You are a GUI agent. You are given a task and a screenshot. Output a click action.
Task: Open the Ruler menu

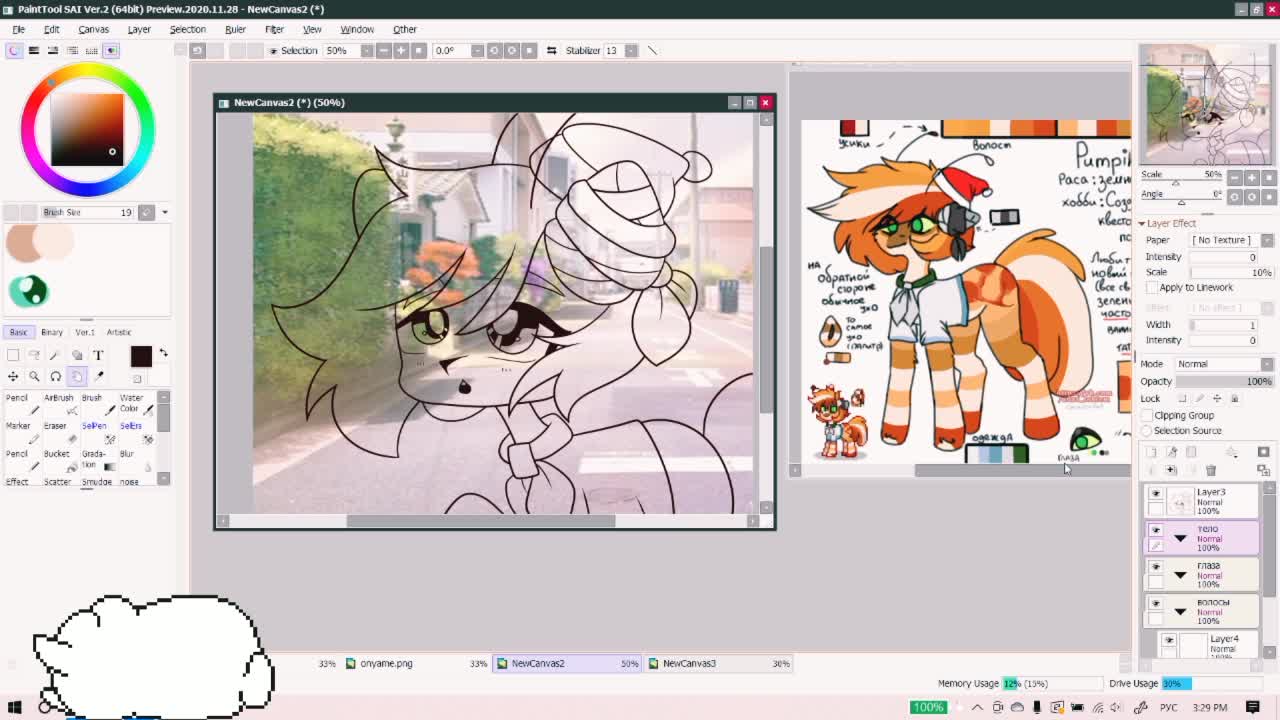click(x=235, y=29)
